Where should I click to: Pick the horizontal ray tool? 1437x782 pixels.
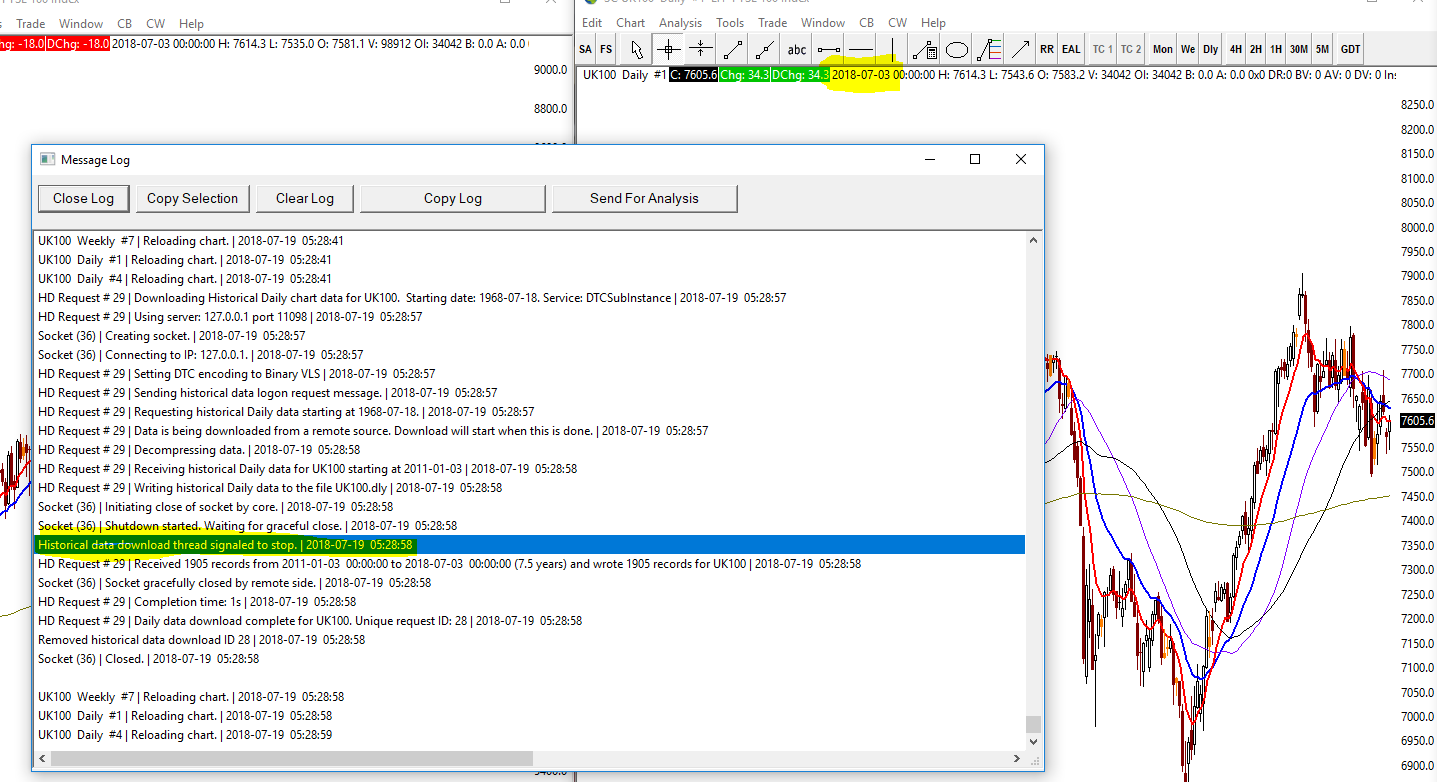click(x=828, y=49)
